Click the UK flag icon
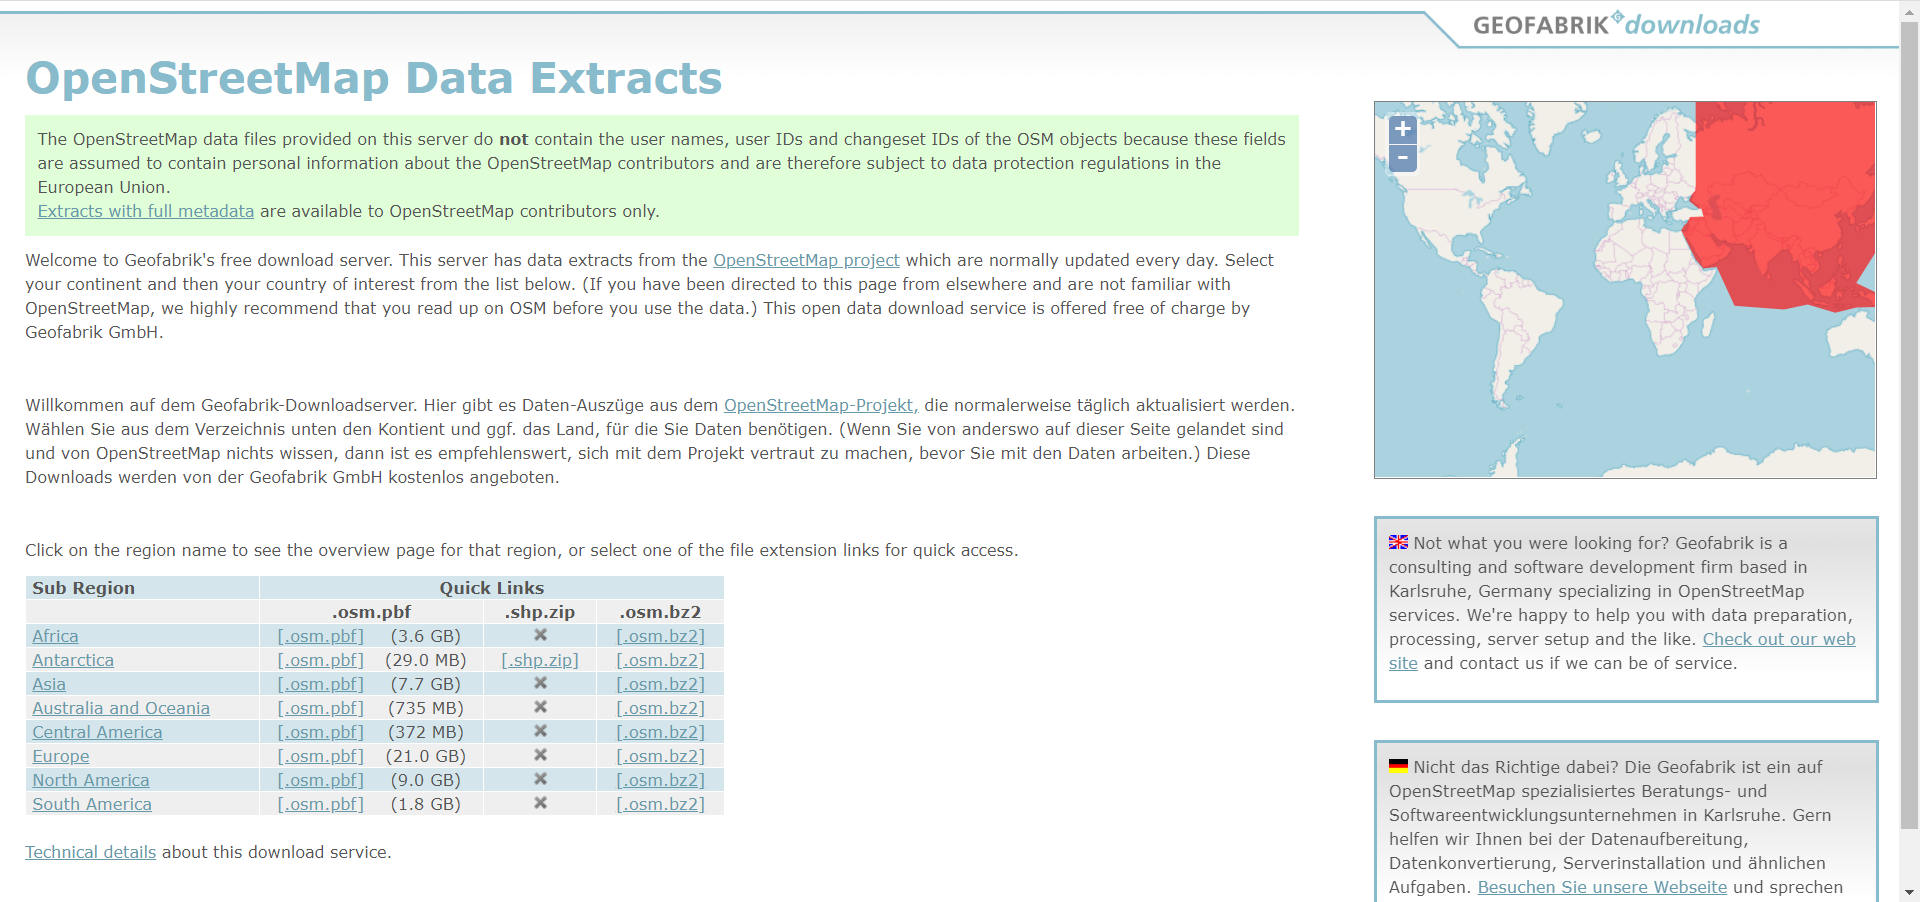This screenshot has width=1920, height=902. [x=1398, y=543]
